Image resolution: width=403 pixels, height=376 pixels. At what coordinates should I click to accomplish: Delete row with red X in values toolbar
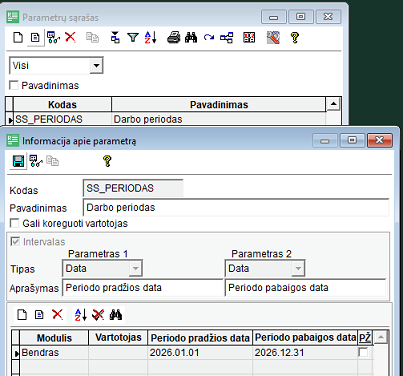57,314
